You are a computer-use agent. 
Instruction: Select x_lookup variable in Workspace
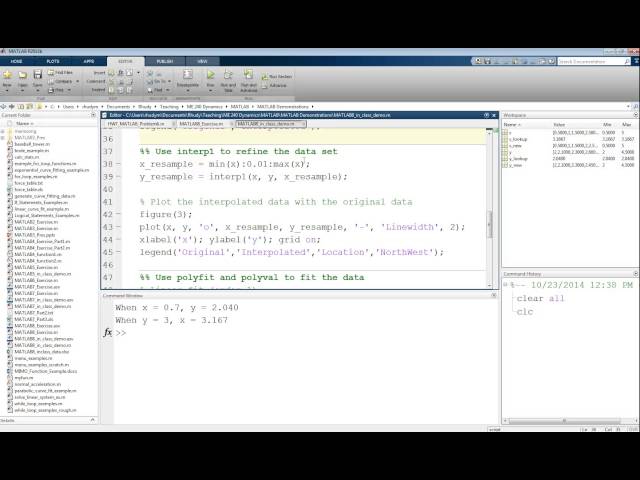tap(518, 139)
